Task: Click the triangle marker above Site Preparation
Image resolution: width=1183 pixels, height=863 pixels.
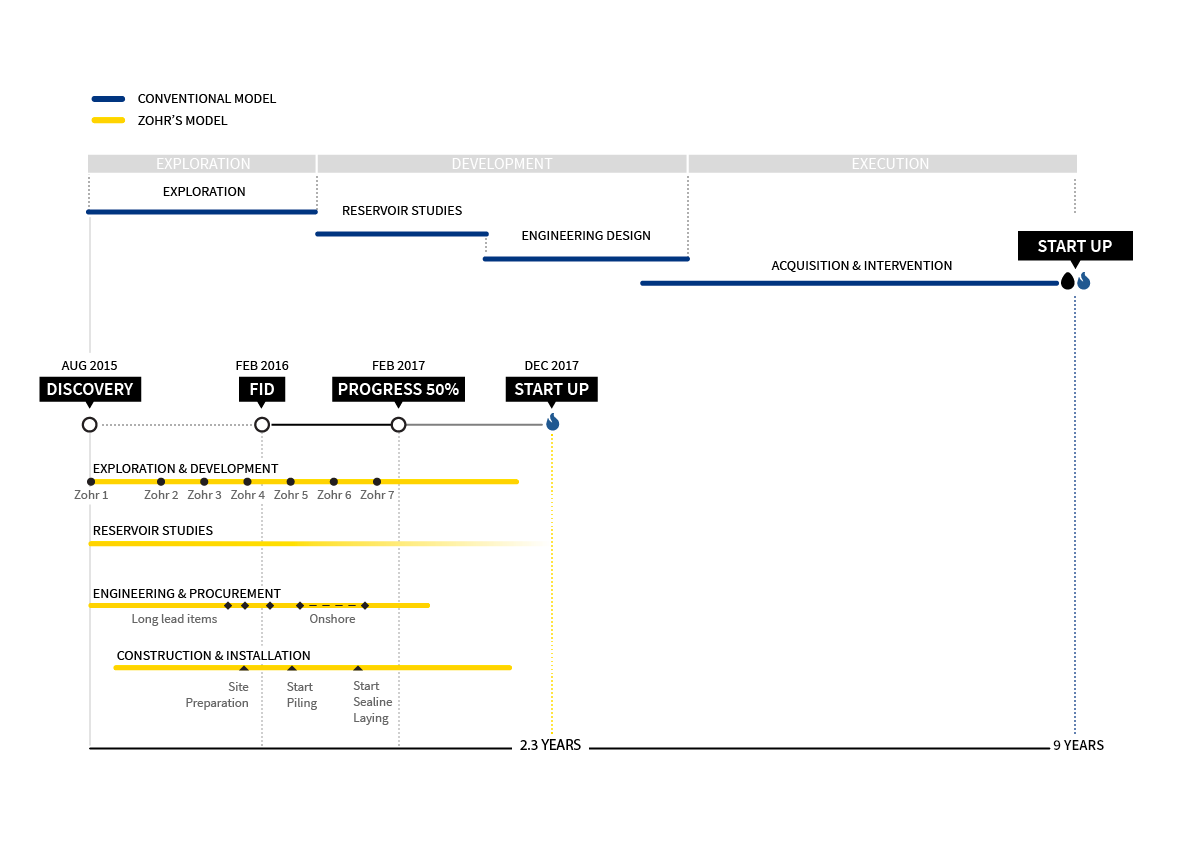Action: pos(244,668)
